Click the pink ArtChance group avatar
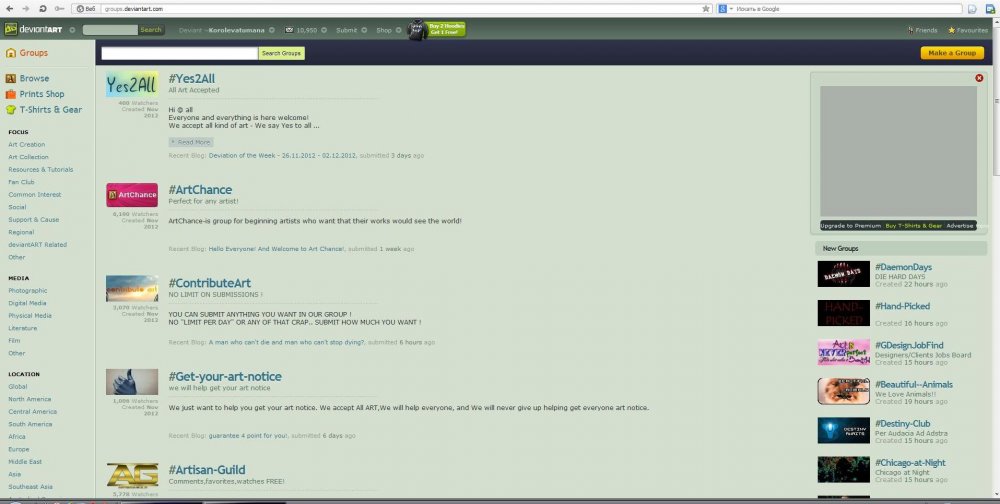 [x=132, y=195]
